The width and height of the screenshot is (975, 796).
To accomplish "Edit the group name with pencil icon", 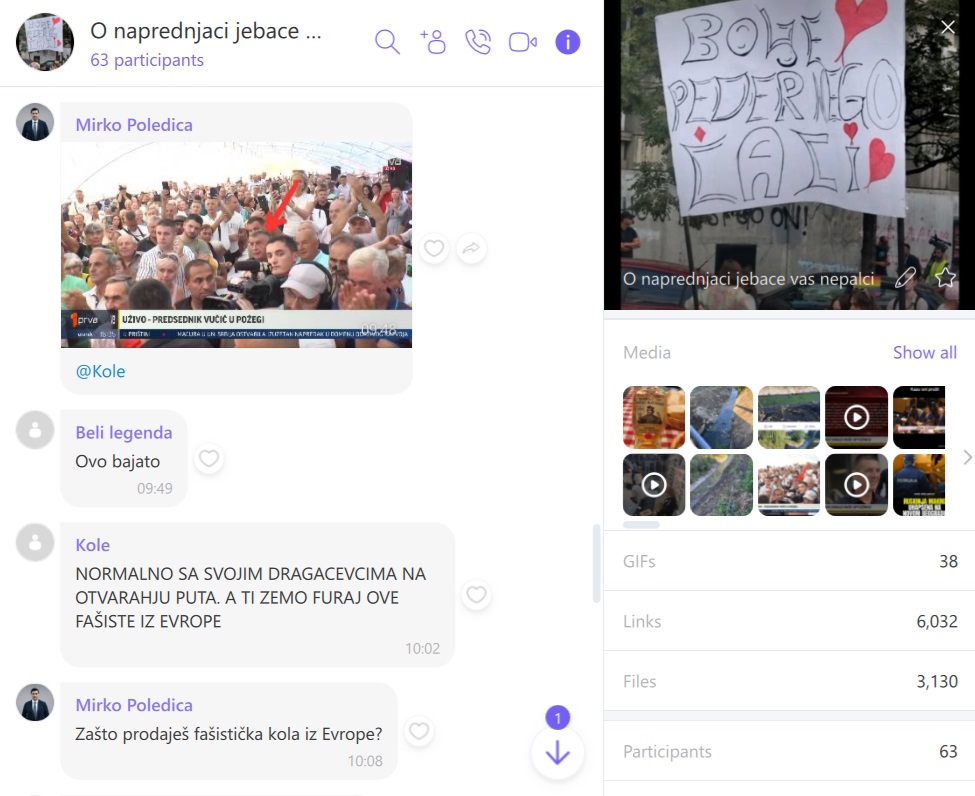I will point(905,277).
